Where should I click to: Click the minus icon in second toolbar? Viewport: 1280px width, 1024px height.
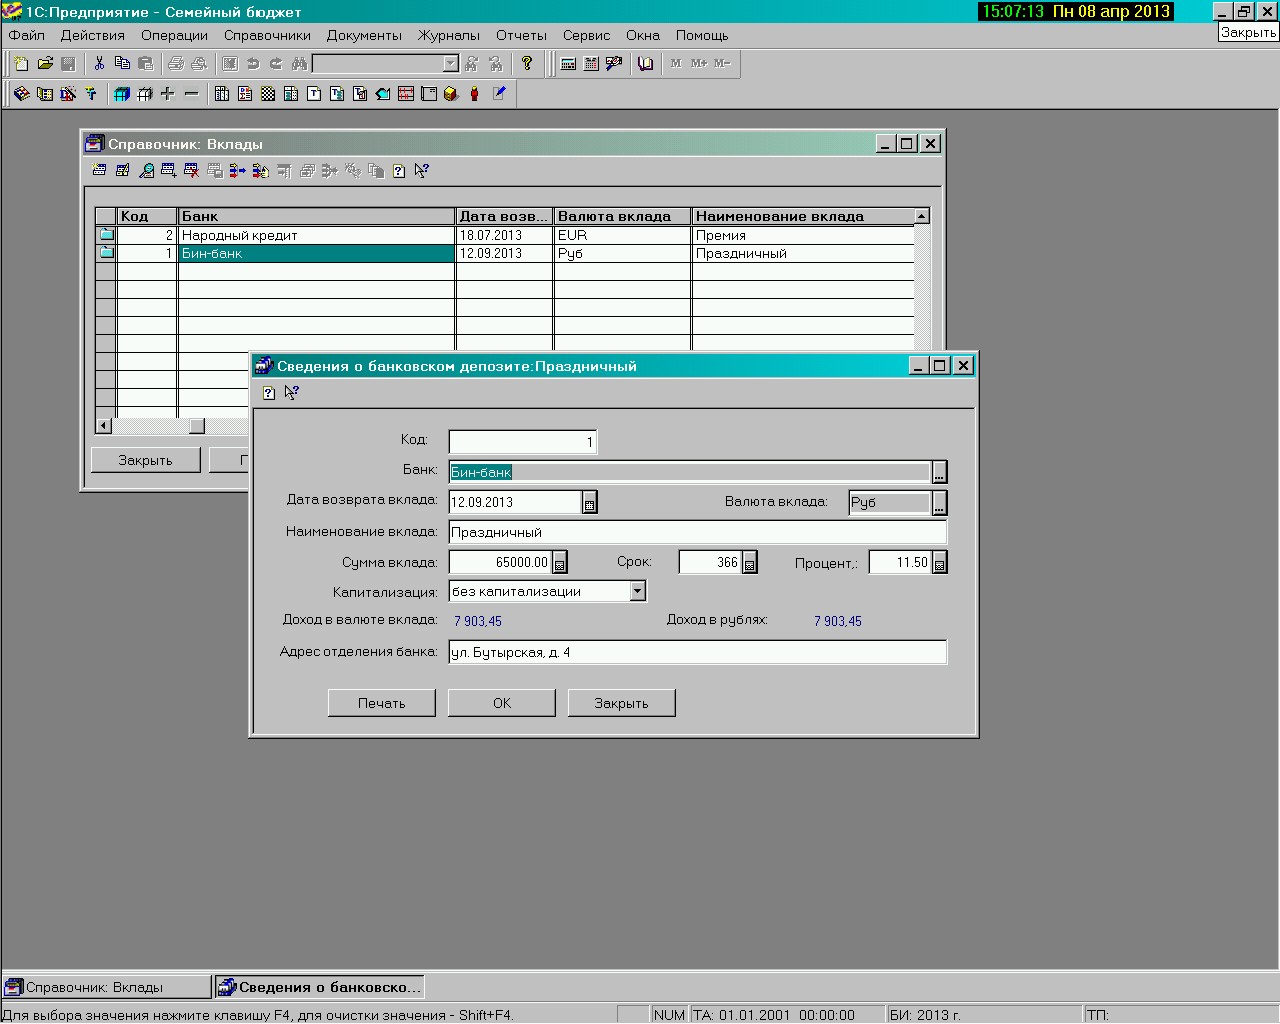(x=191, y=94)
